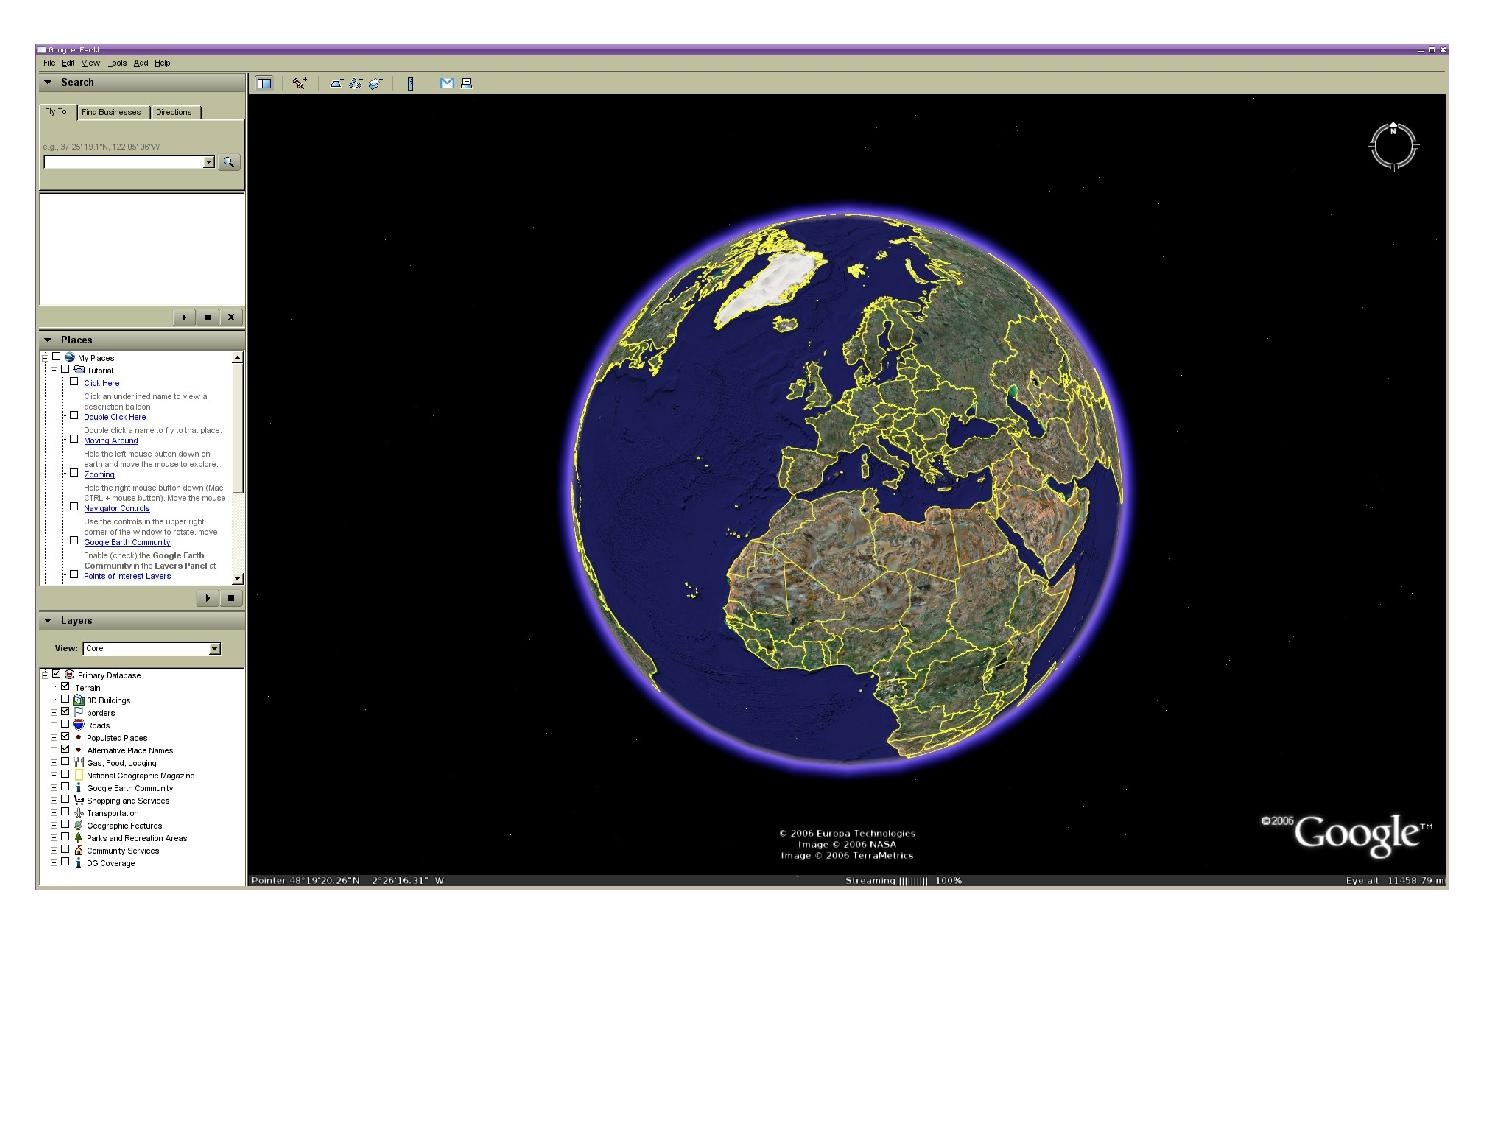This screenshot has height=1125, width=1500.
Task: Click the 3D Buildings layer icon
Action: tap(79, 700)
